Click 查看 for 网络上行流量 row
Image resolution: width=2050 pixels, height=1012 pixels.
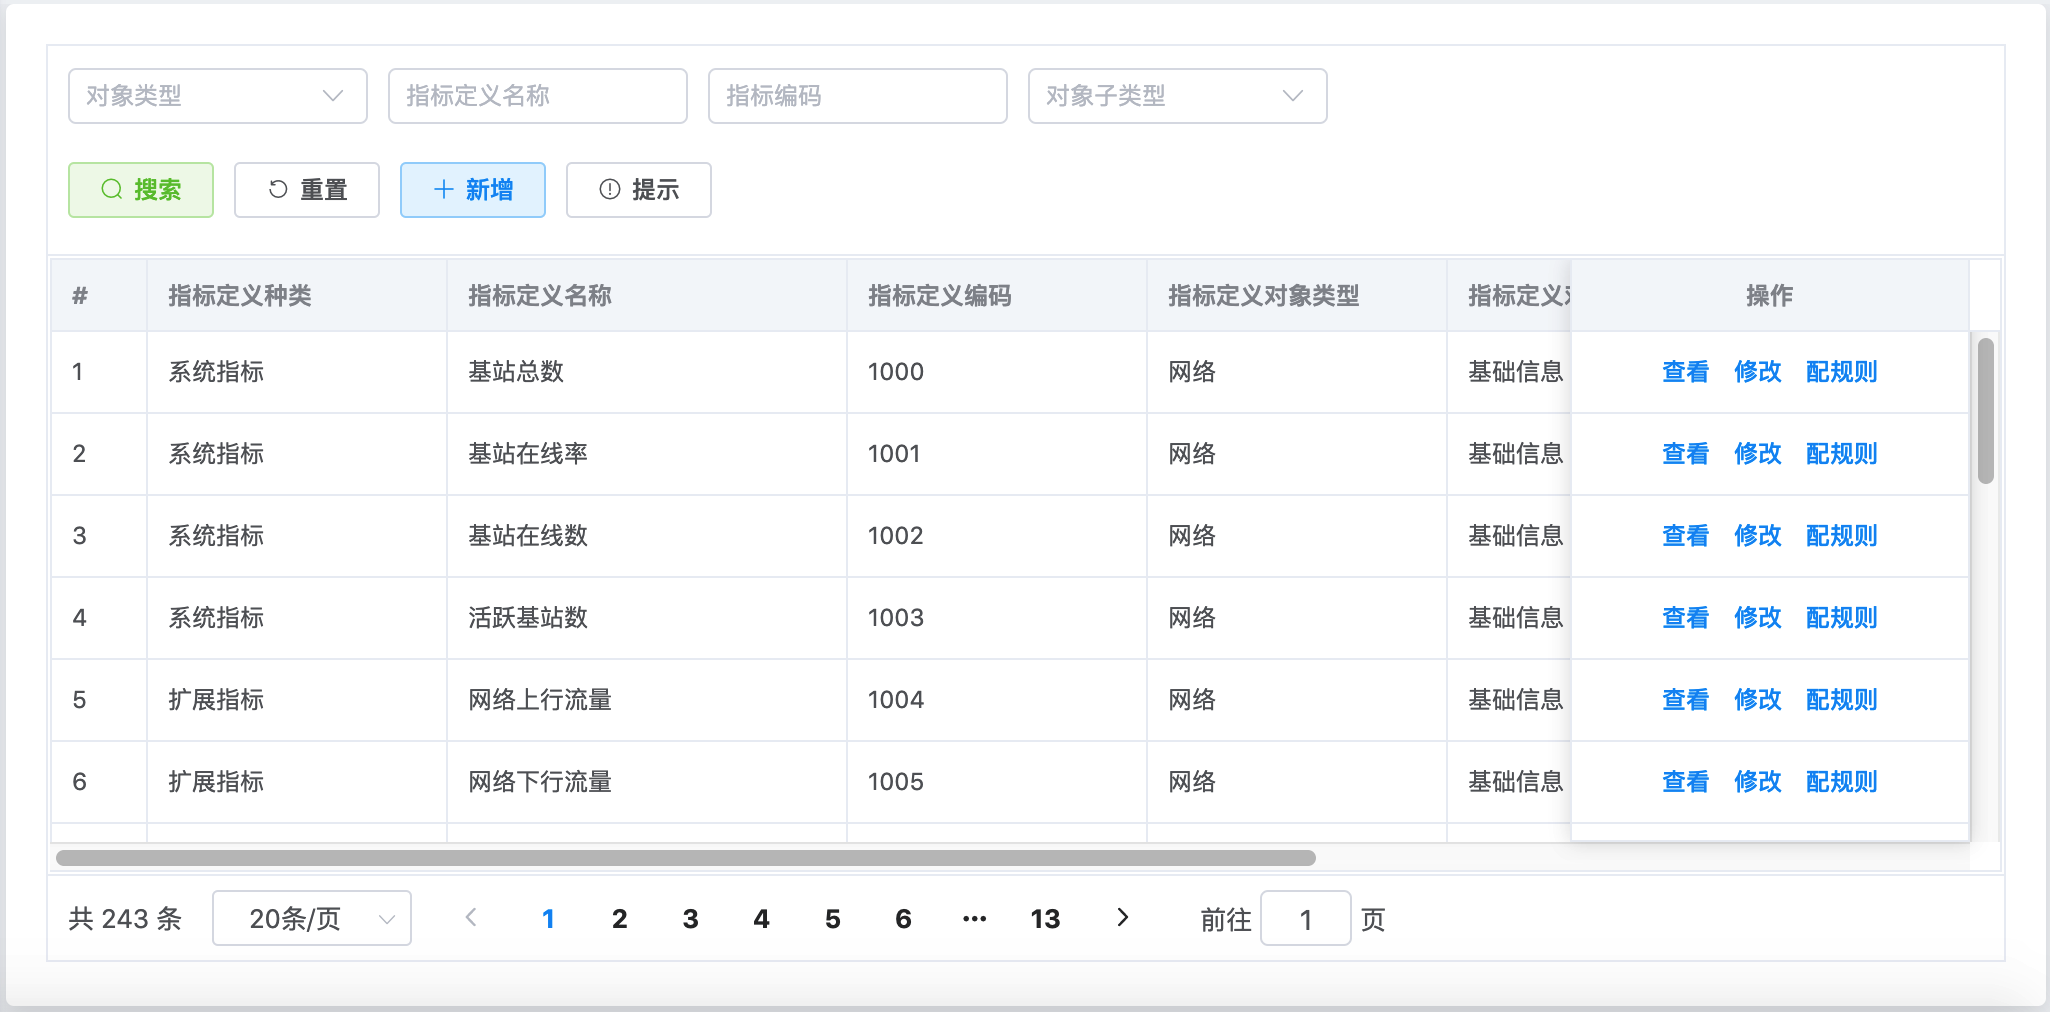point(1686,700)
